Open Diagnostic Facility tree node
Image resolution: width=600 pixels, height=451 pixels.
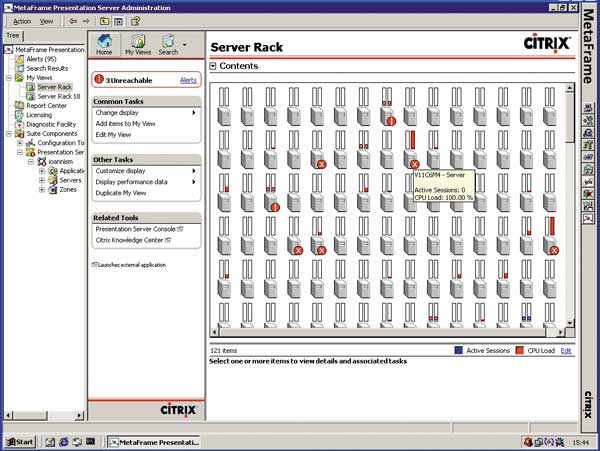[x=51, y=124]
